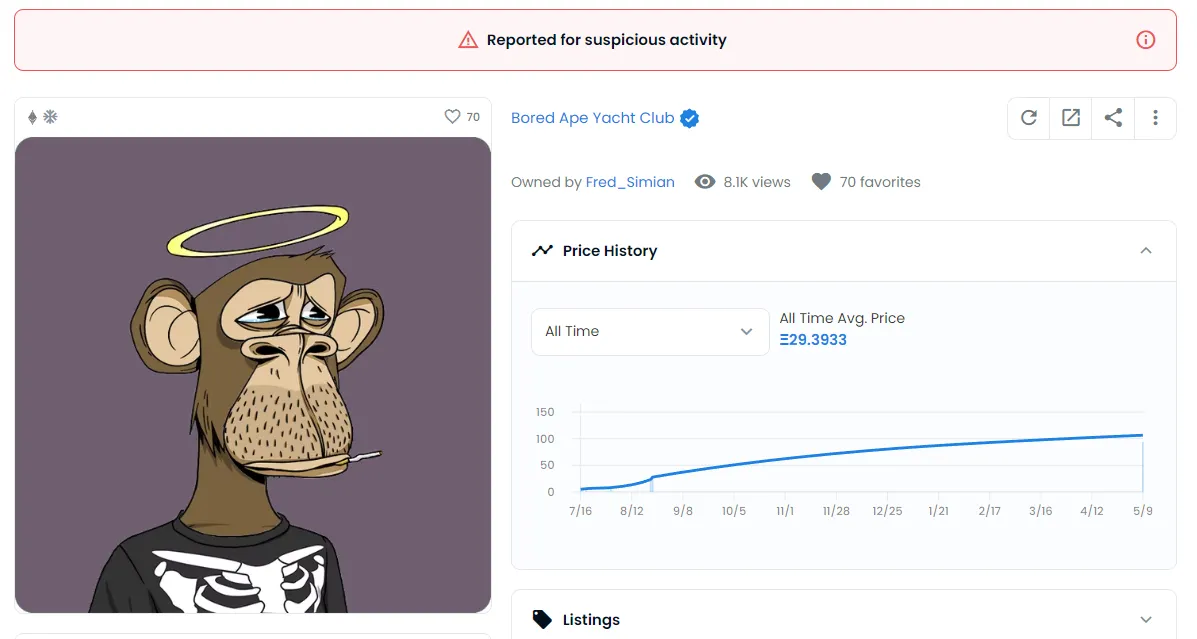Click the info icon in the warning banner
The image size is (1197, 639).
click(x=1146, y=40)
